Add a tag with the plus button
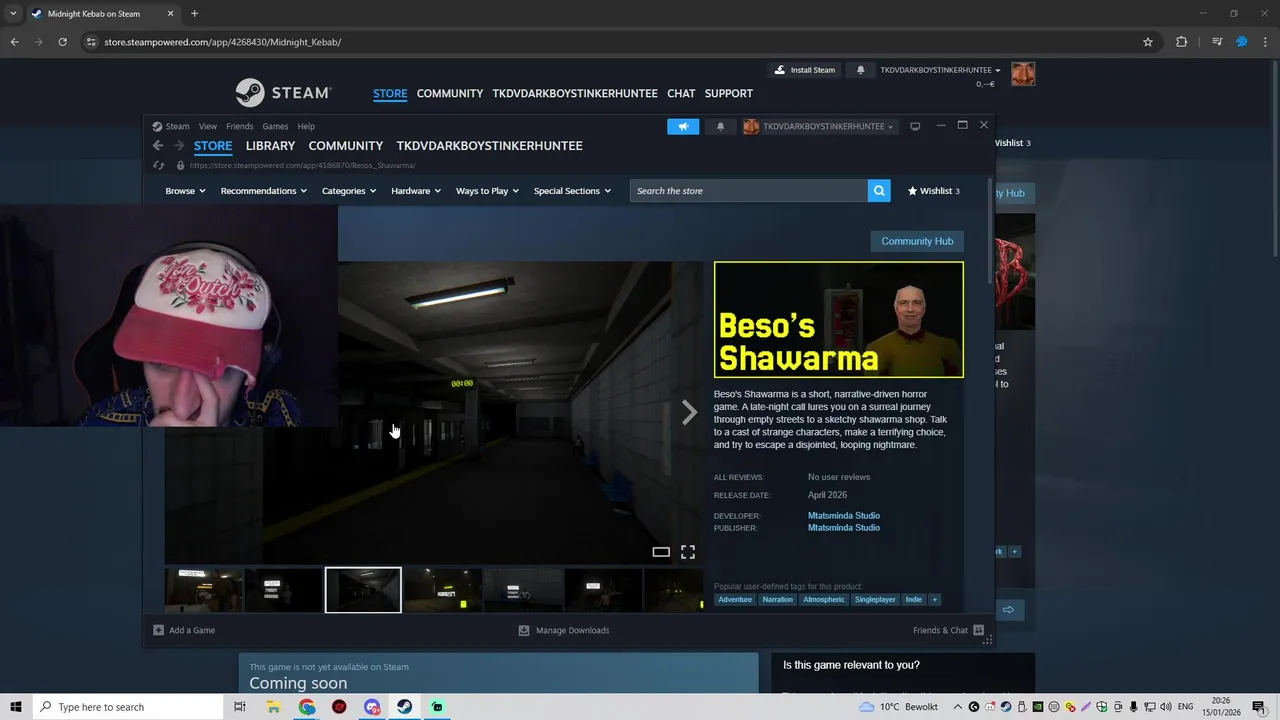Viewport: 1280px width, 720px height. 935,600
